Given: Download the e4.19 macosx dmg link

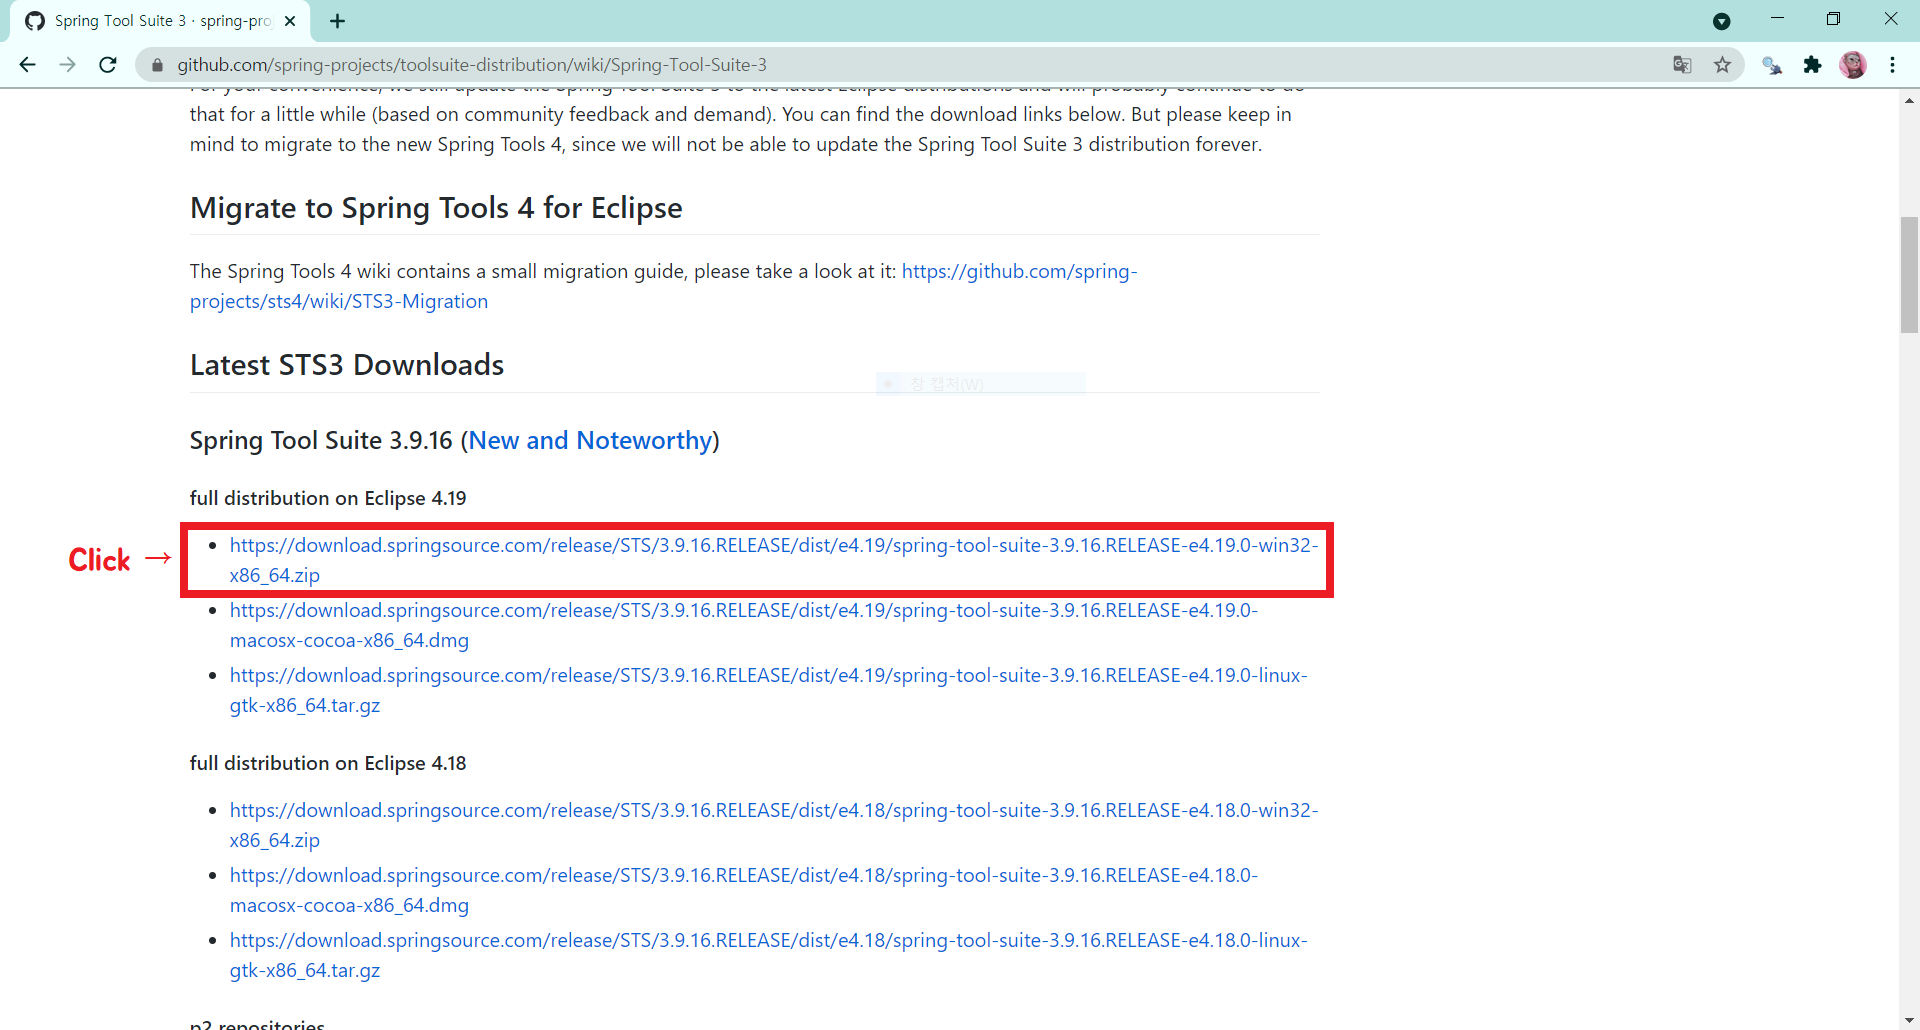Looking at the screenshot, I should [x=744, y=625].
